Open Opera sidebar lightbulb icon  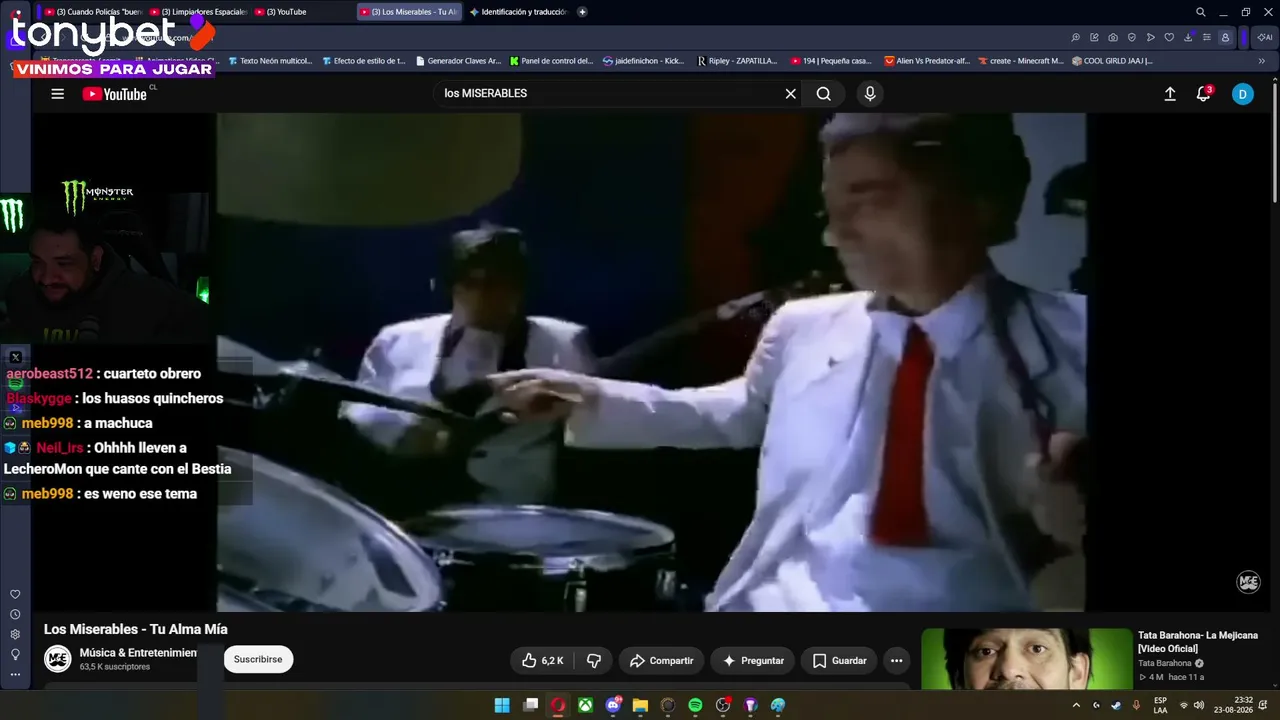coord(15,655)
